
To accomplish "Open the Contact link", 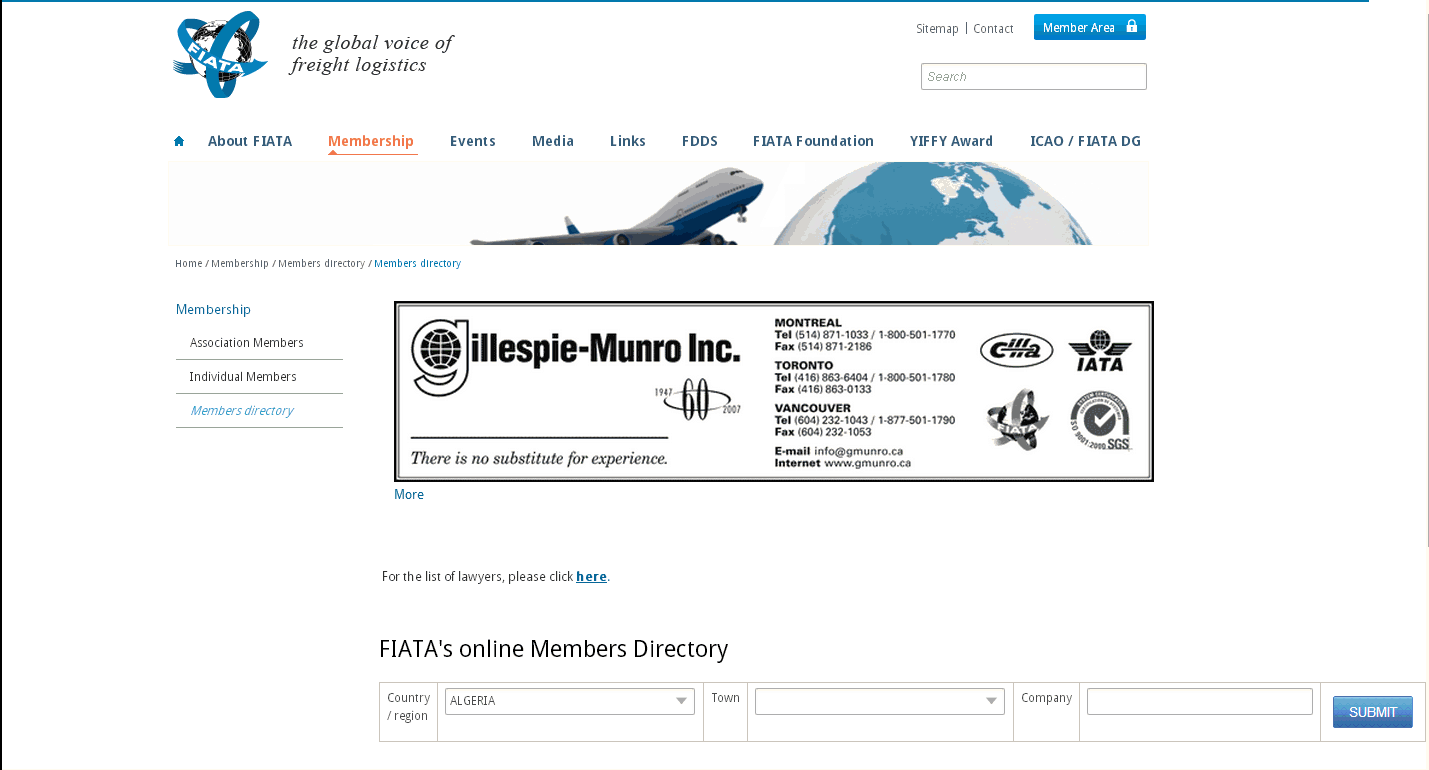I will [x=993, y=29].
